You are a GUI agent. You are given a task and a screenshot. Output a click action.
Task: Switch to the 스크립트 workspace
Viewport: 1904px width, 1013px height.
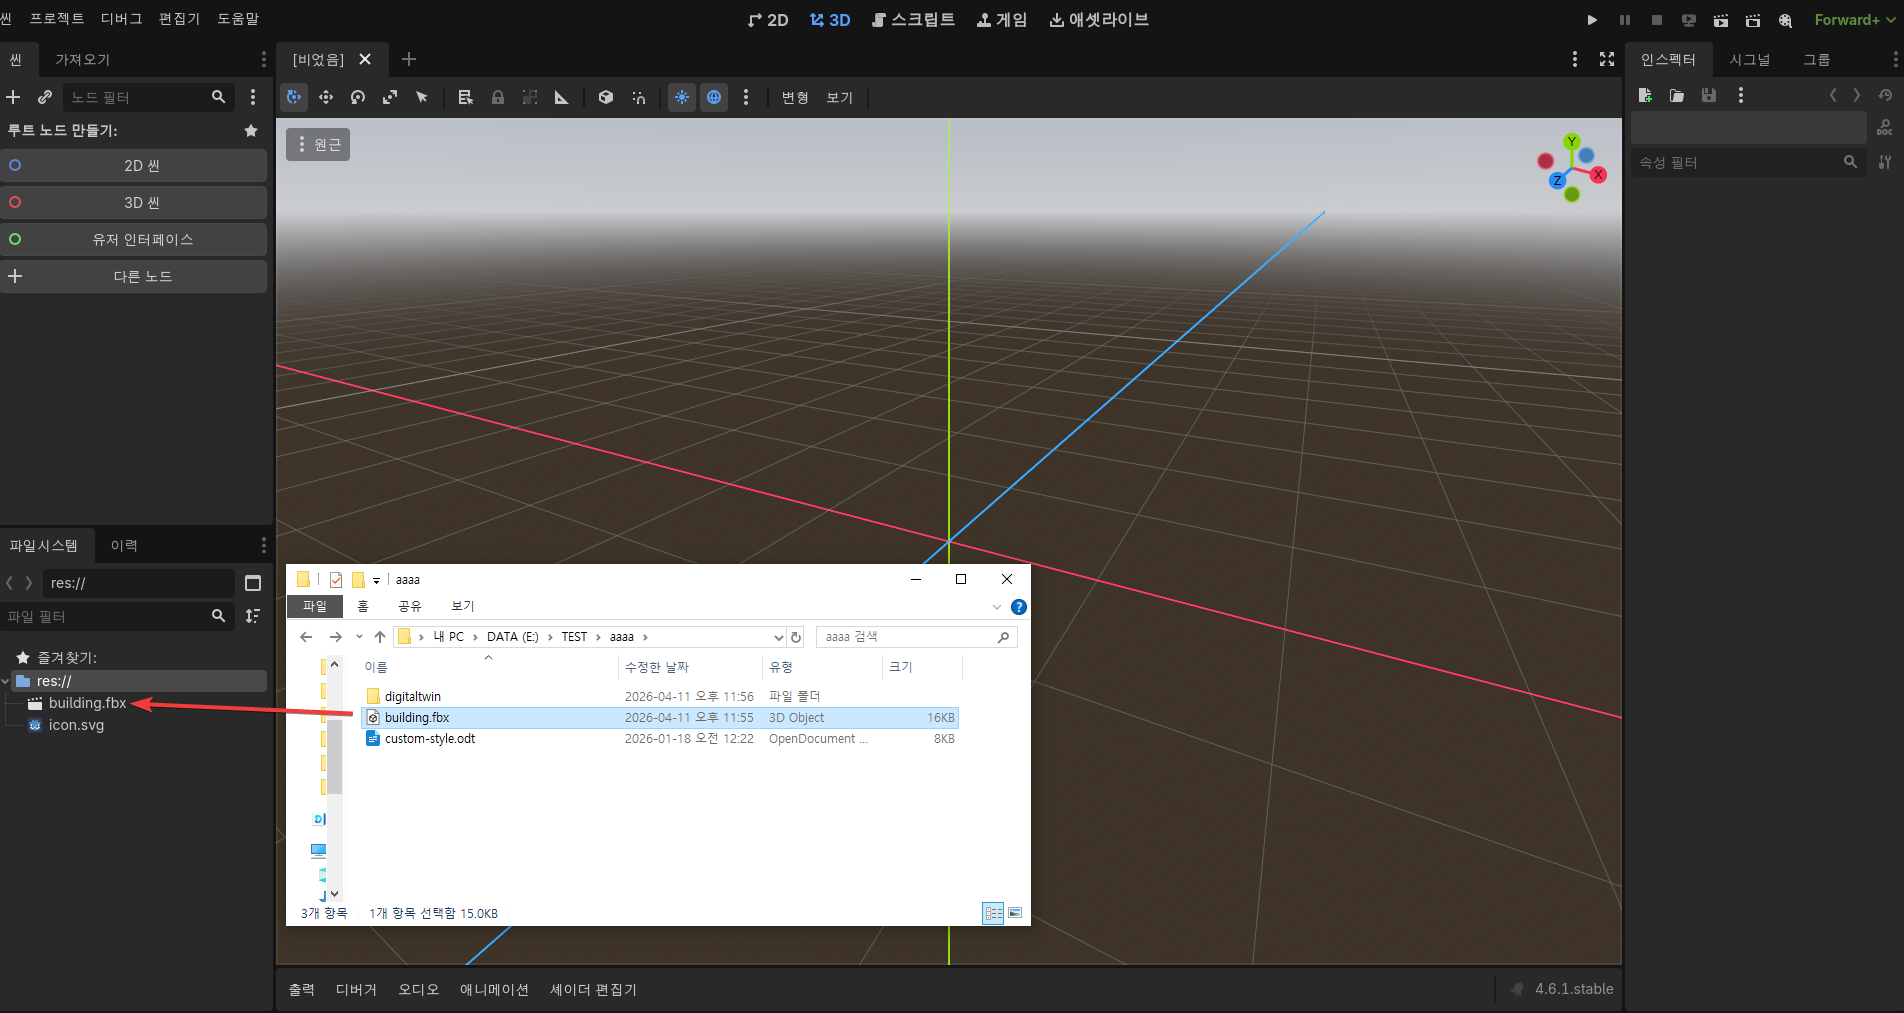tap(913, 20)
